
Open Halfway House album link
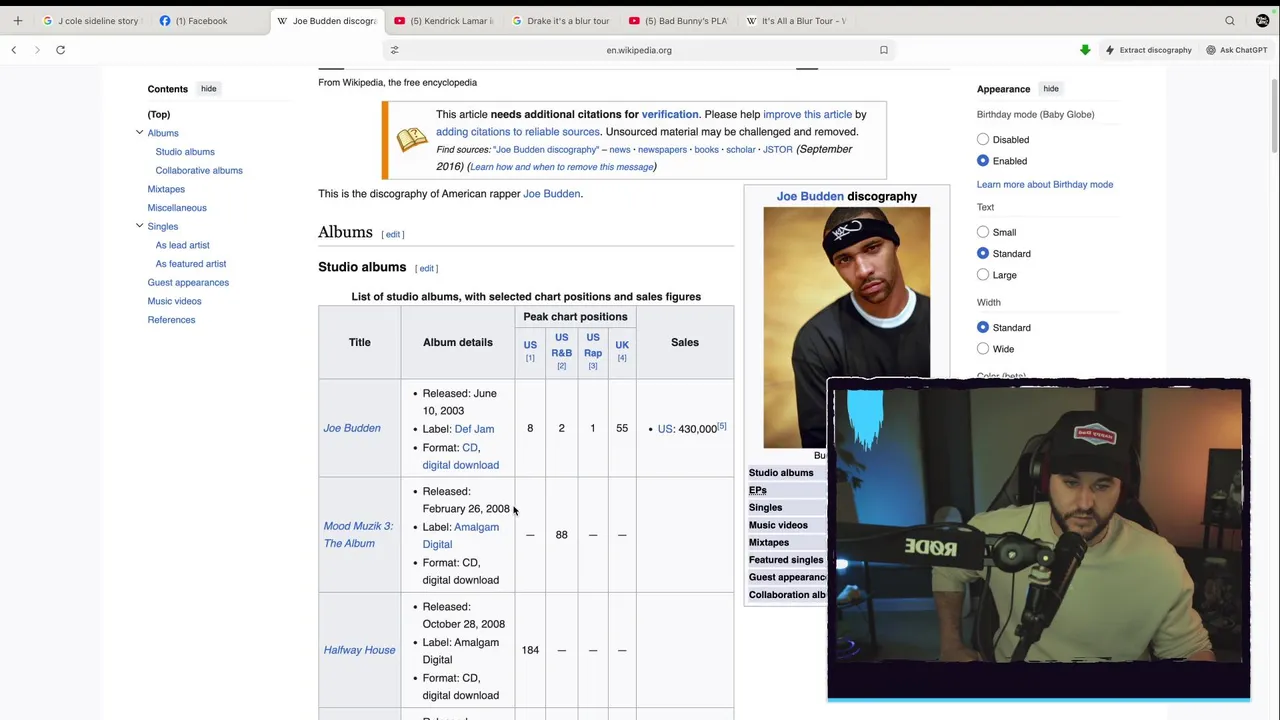[x=359, y=650]
